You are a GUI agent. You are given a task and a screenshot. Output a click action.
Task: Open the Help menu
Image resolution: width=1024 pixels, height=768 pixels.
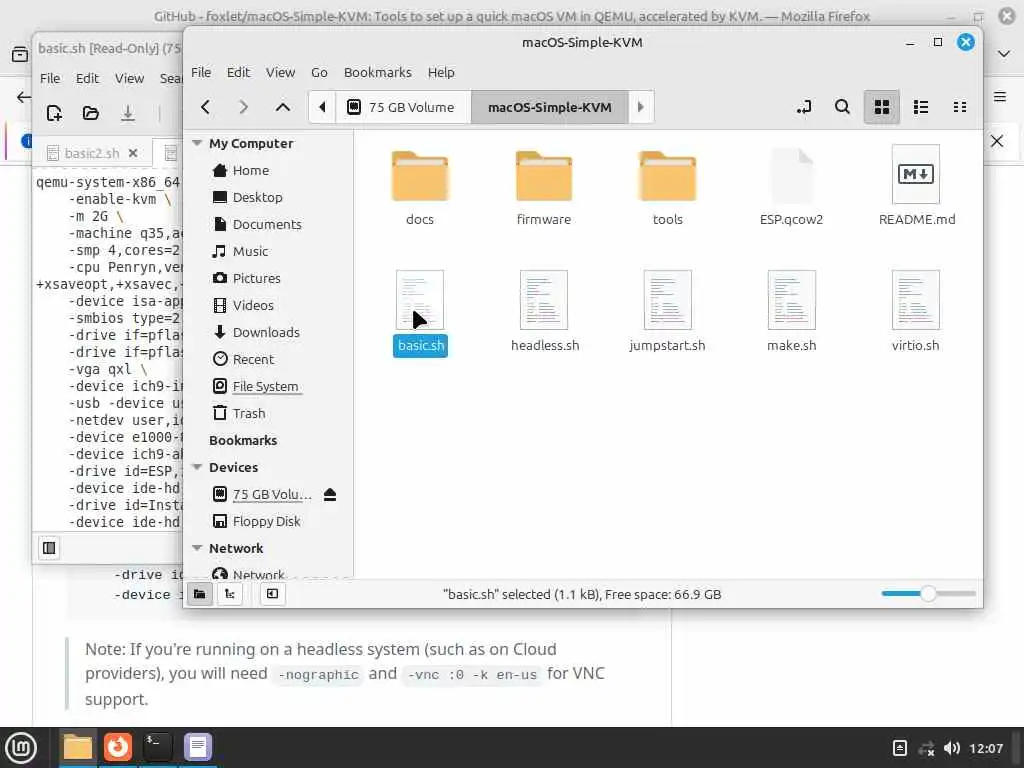[x=441, y=72]
